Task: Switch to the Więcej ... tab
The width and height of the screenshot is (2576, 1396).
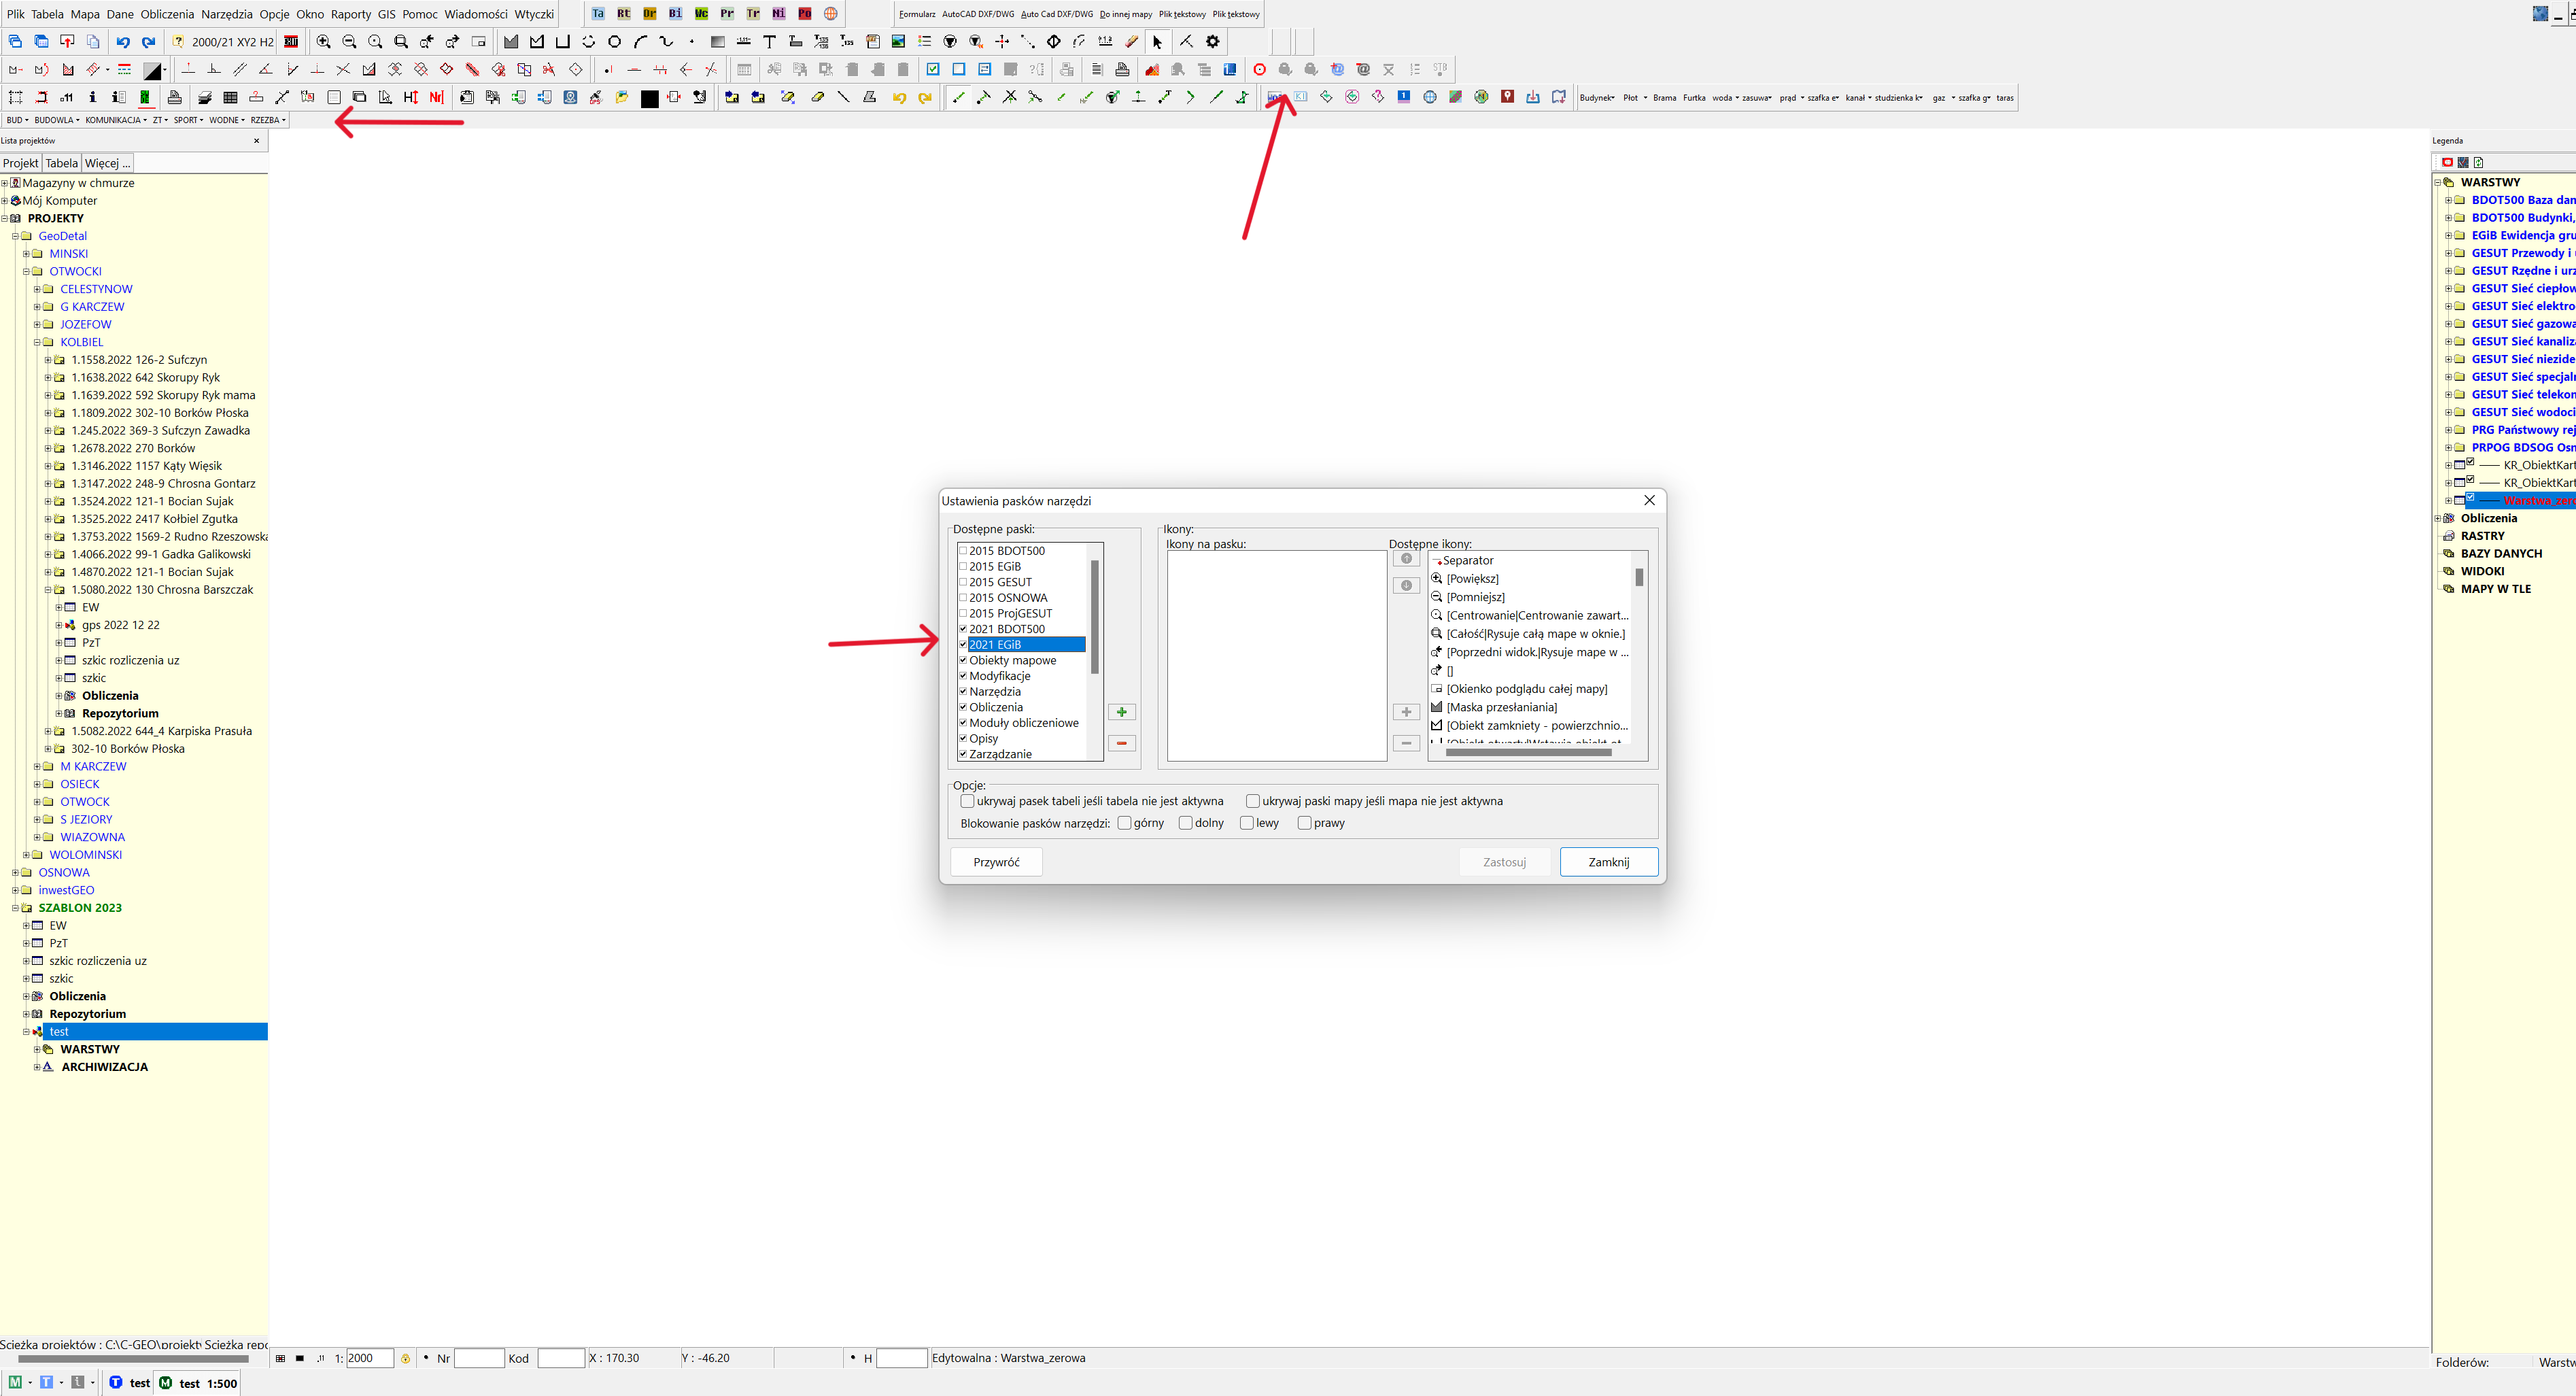Action: pyautogui.click(x=108, y=163)
